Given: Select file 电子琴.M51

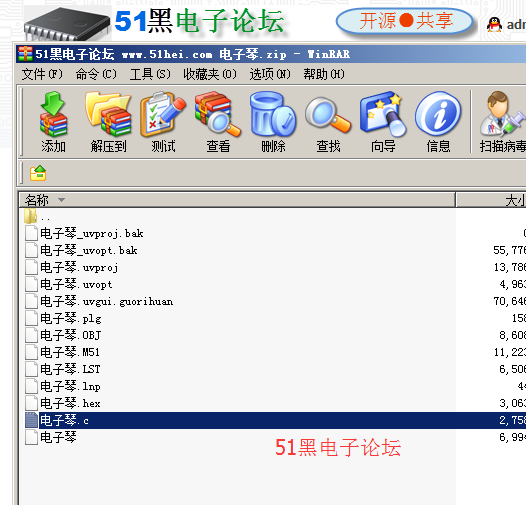Looking at the screenshot, I should click(x=70, y=352).
